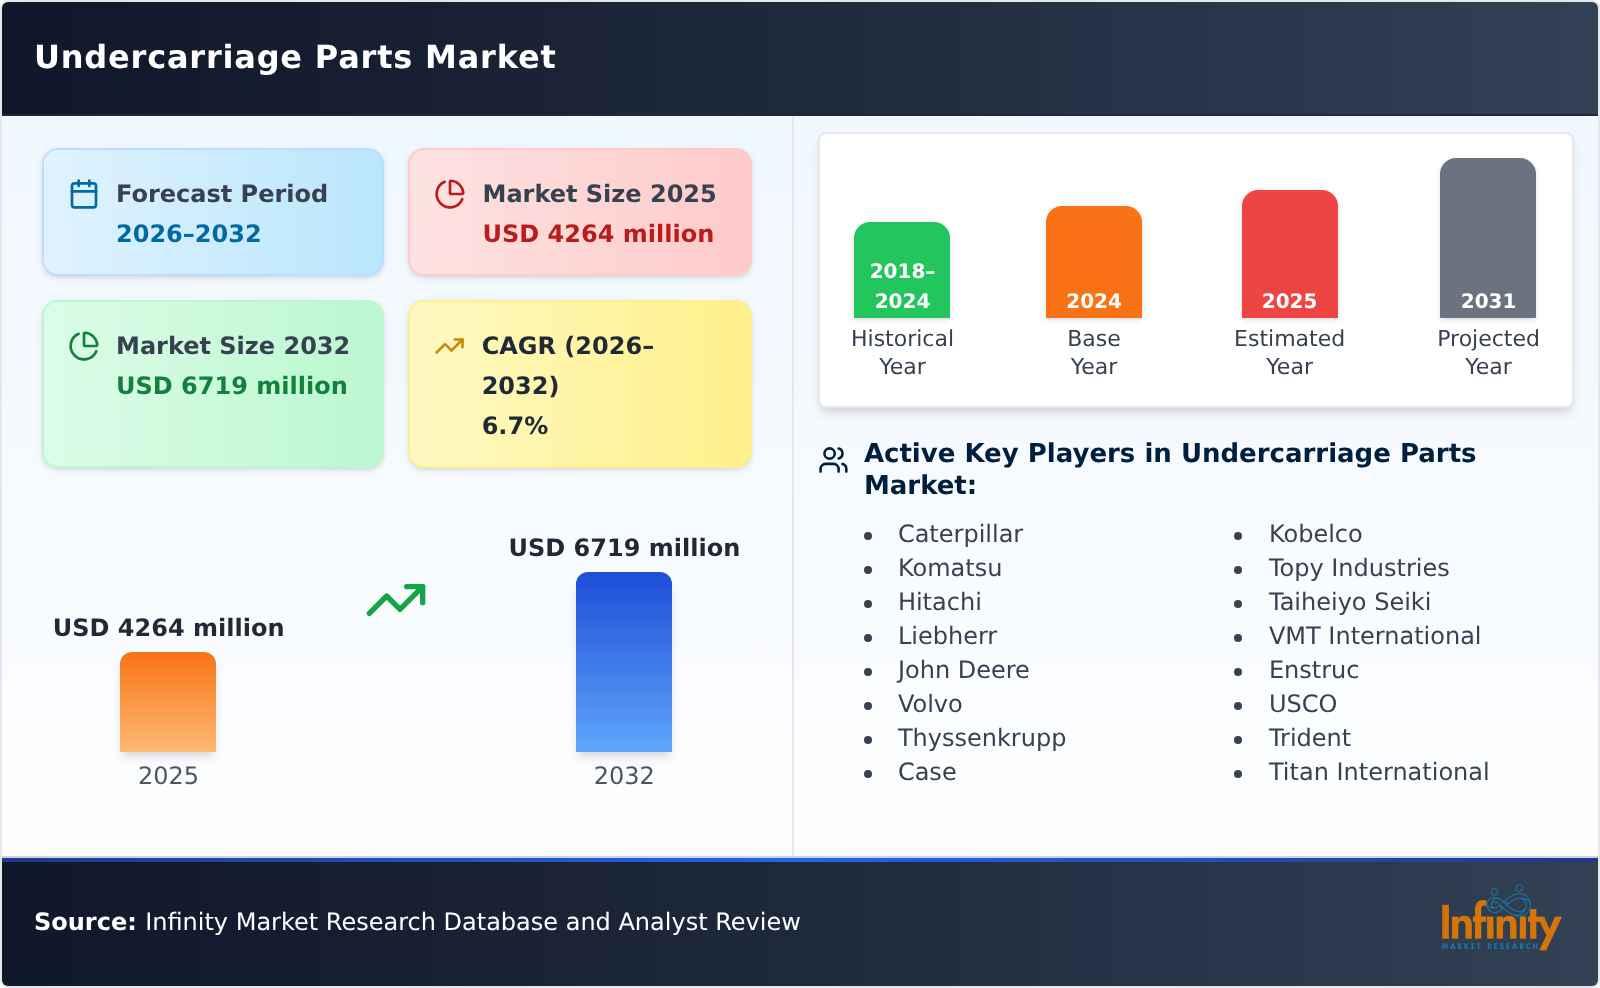Click the Infinity Market Research logo

pos(1500,922)
